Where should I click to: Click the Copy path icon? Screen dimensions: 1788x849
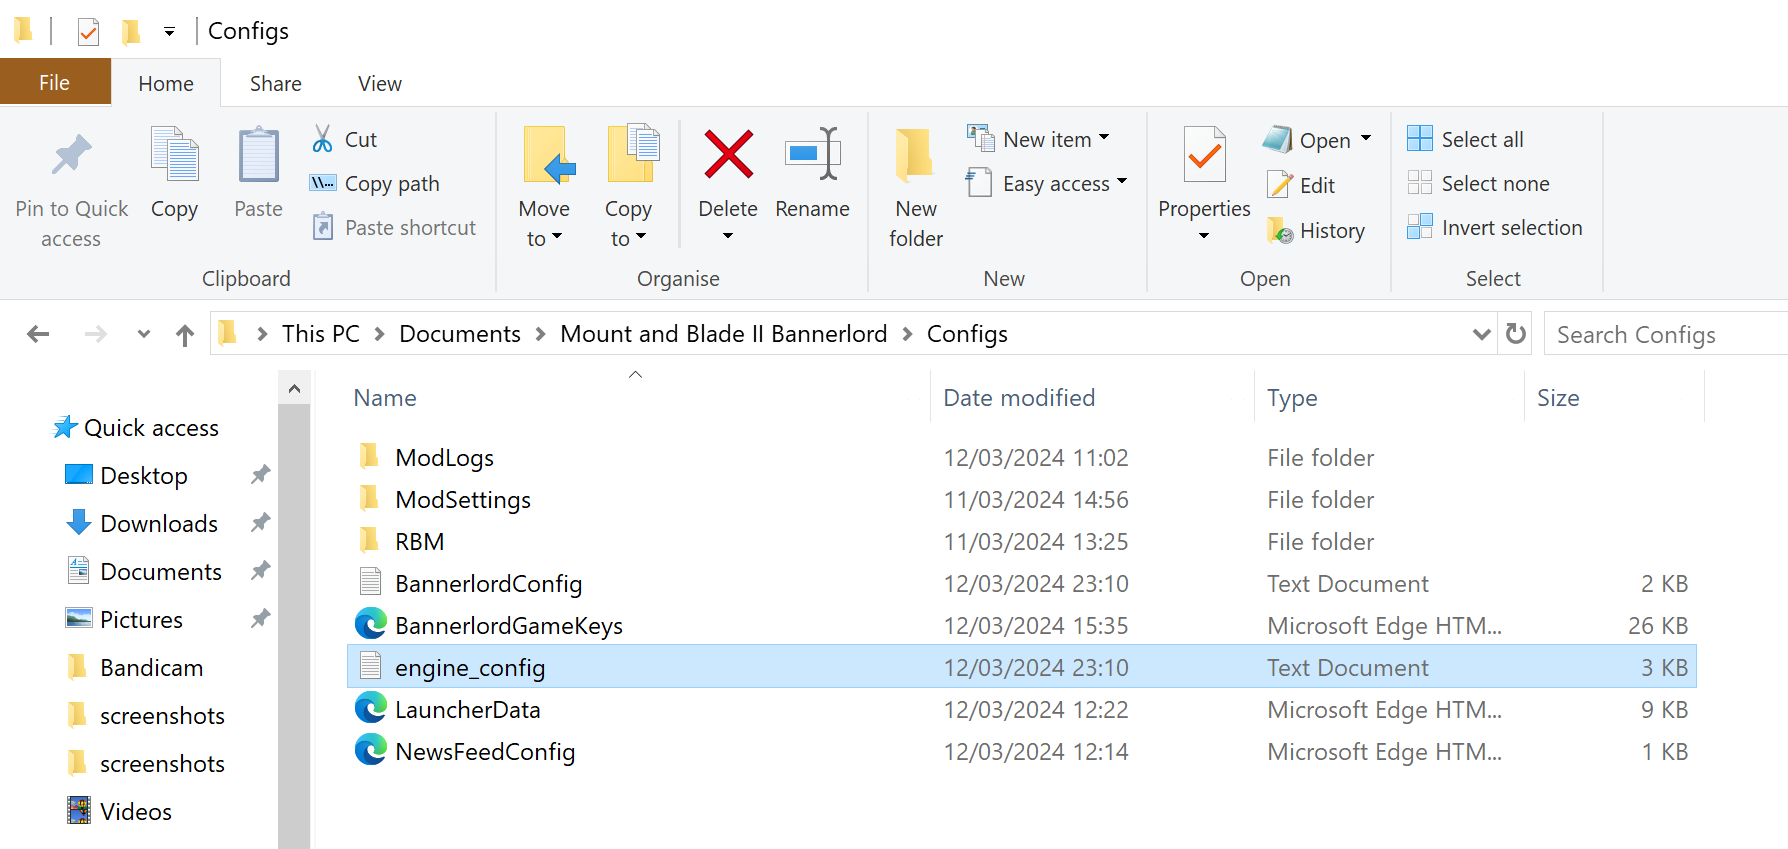[322, 183]
